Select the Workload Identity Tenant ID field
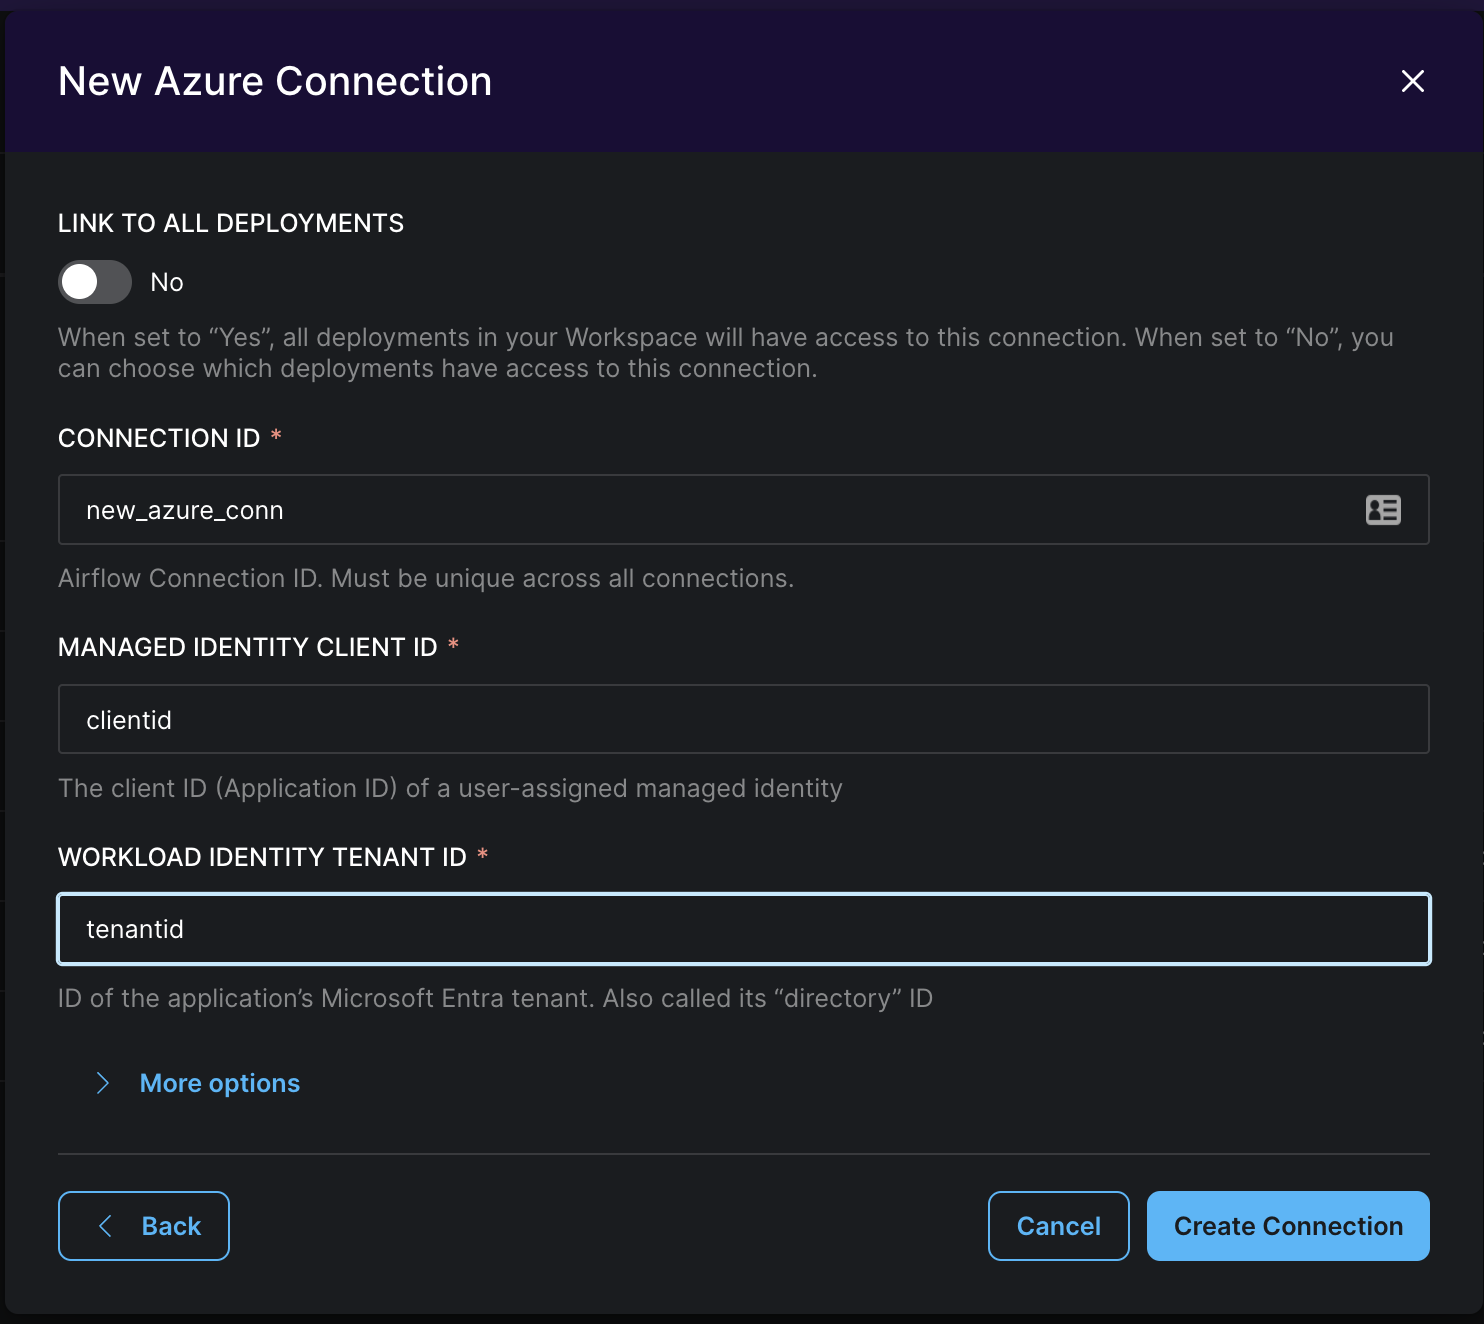The width and height of the screenshot is (1484, 1324). click(x=743, y=929)
